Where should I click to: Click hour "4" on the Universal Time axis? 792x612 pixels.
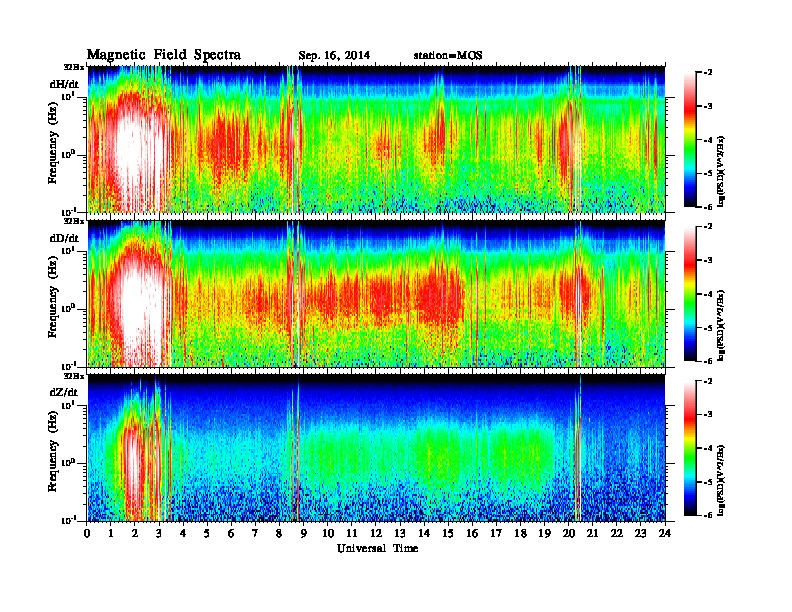pos(183,534)
